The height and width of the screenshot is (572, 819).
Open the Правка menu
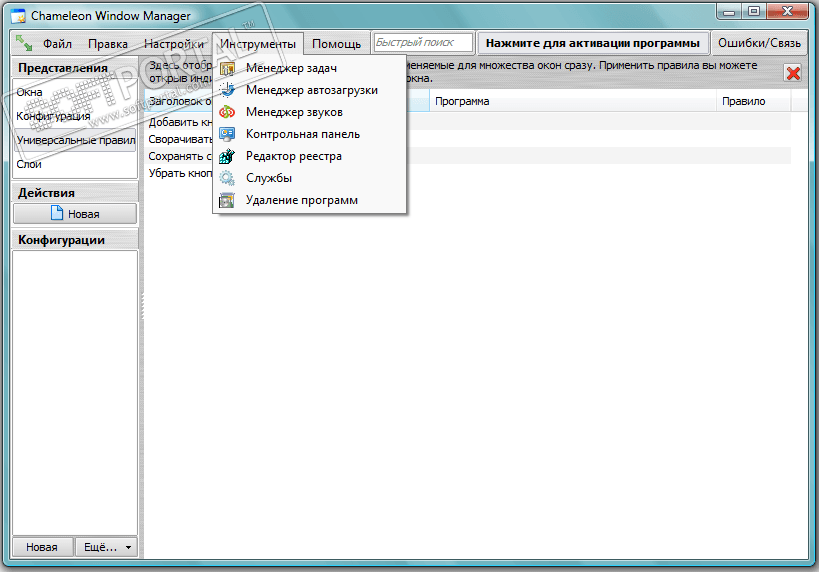point(108,44)
